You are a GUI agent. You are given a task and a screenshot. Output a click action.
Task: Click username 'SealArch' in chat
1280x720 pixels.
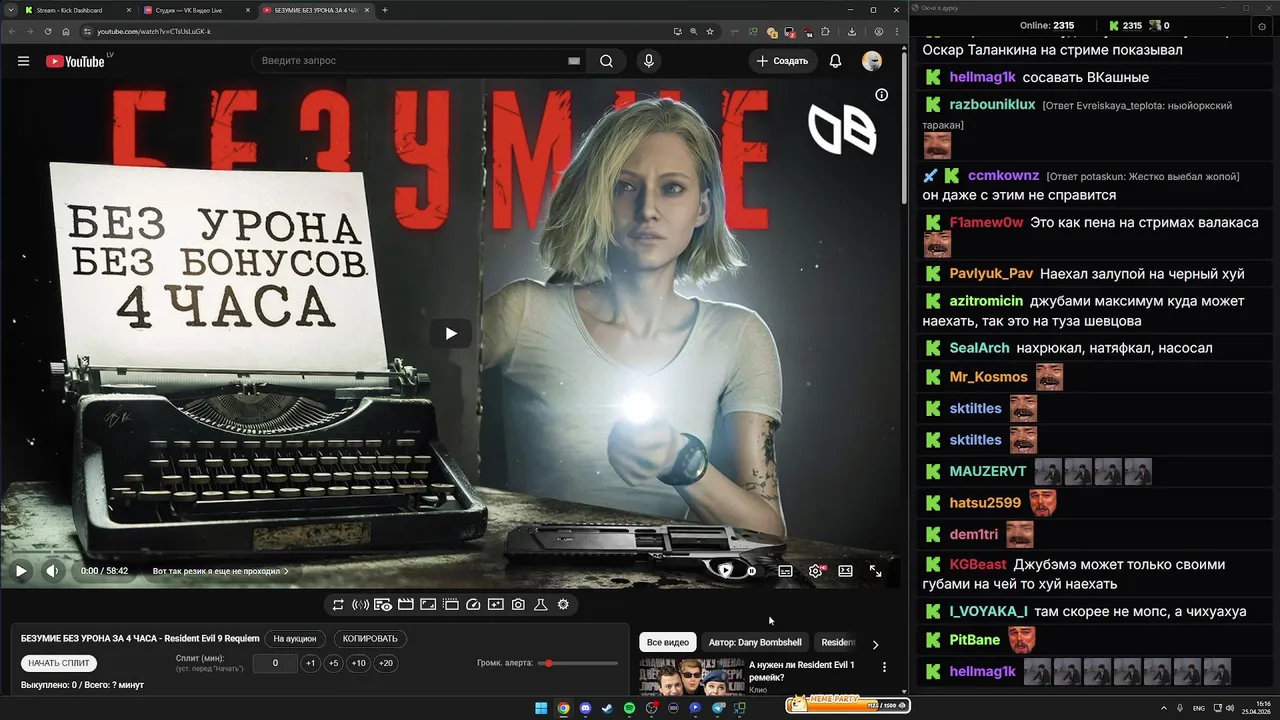[979, 348]
